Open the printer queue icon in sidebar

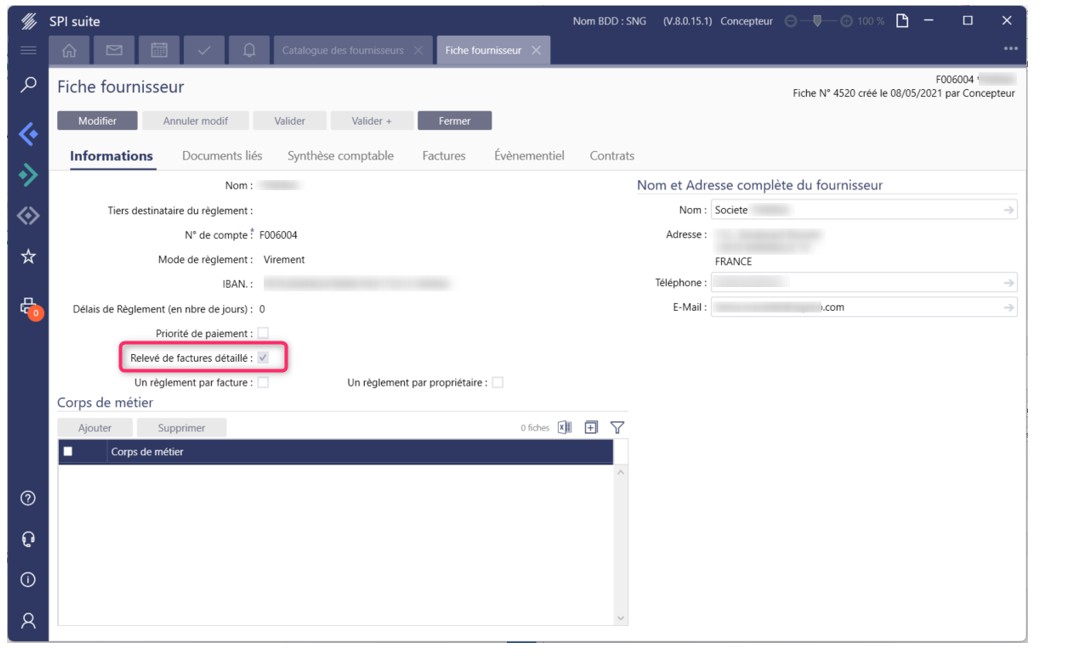(28, 307)
